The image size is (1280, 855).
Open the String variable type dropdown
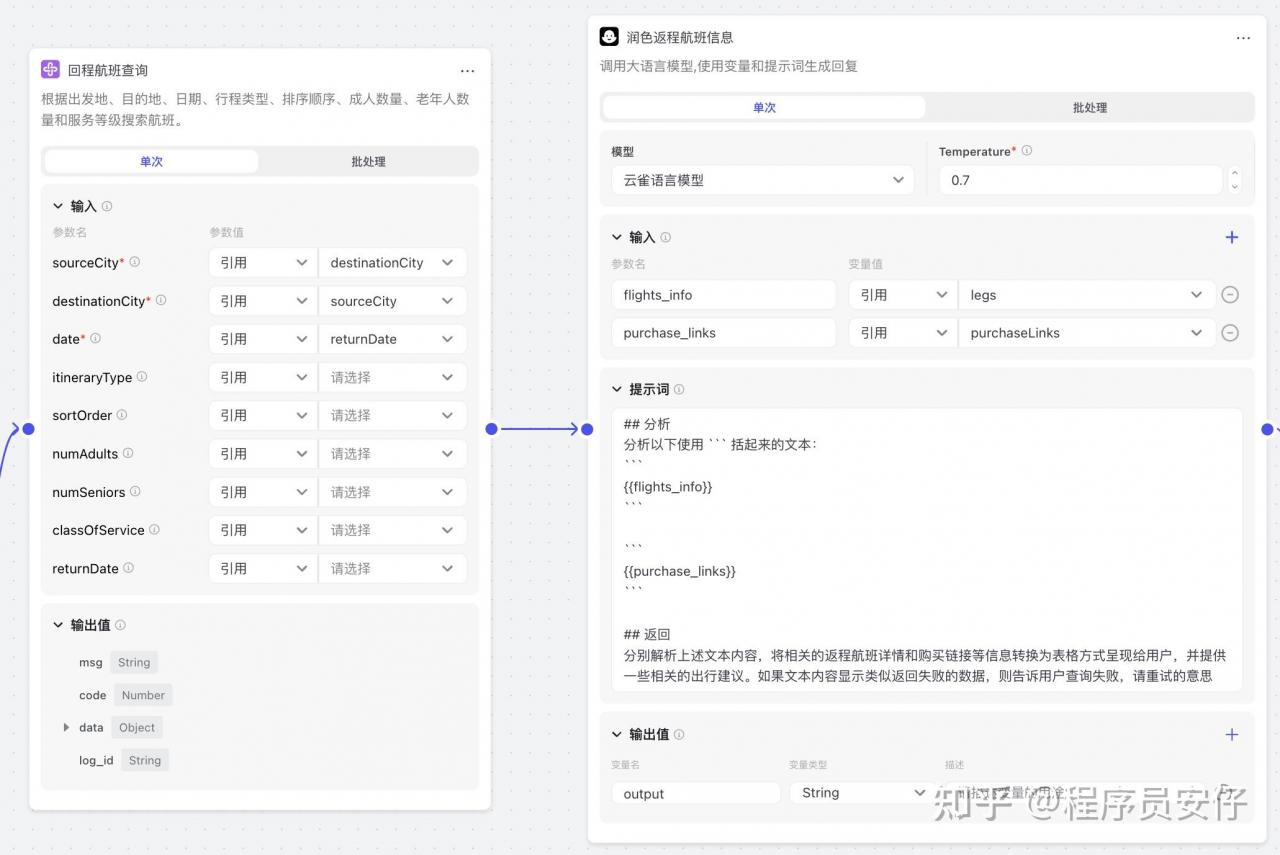(x=862, y=793)
